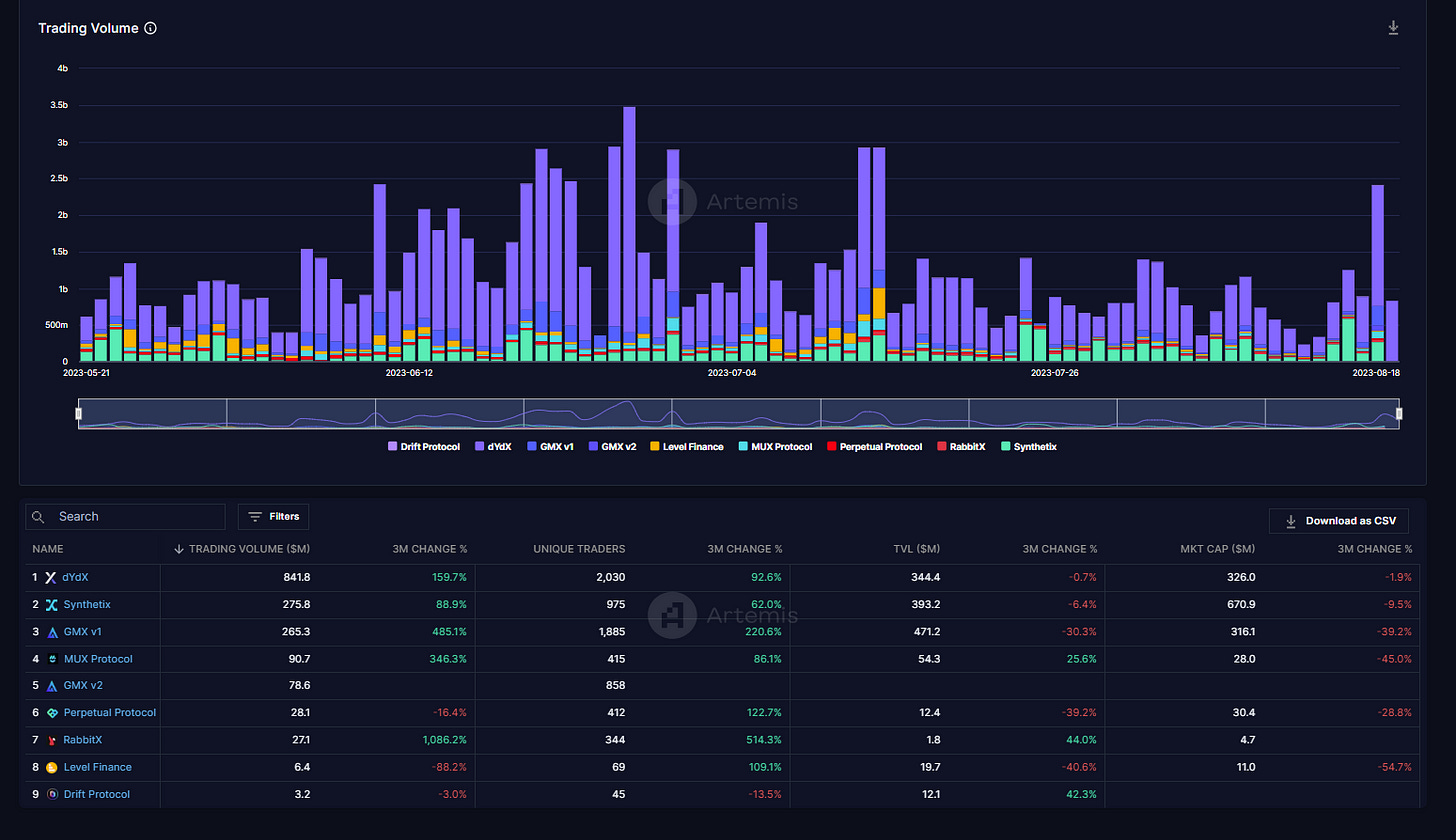Click the magnifier icon in Search box
This screenshot has width=1456, height=840.
click(x=38, y=517)
